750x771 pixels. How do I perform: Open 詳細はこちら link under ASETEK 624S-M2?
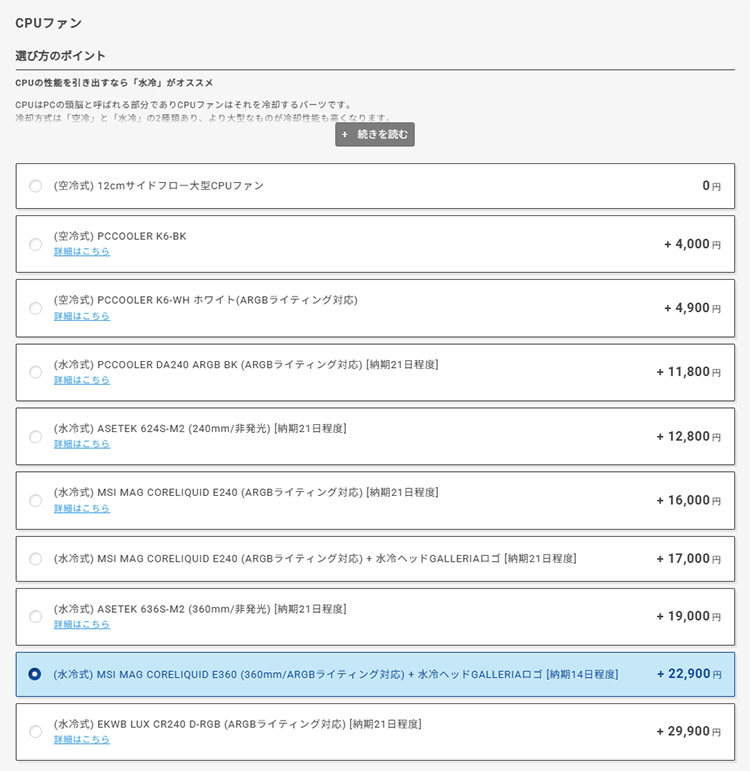click(82, 444)
